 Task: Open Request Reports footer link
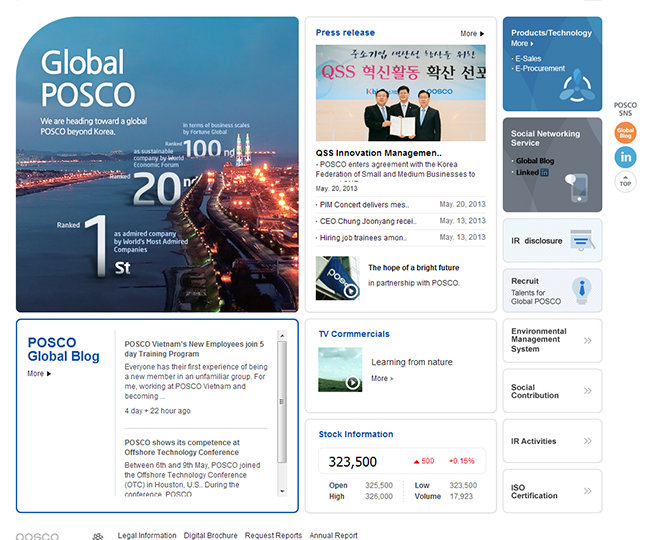(x=273, y=535)
